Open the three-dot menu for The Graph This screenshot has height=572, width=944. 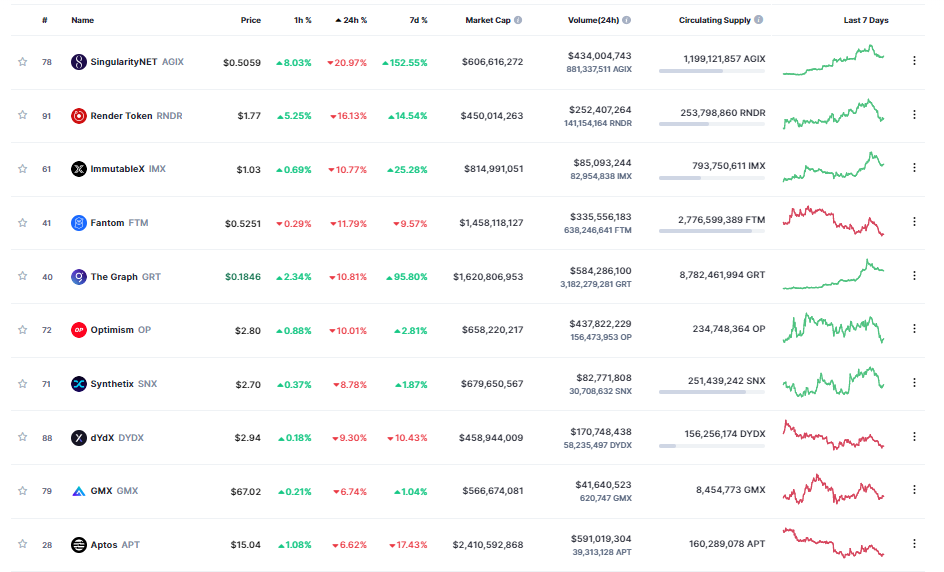(x=914, y=275)
